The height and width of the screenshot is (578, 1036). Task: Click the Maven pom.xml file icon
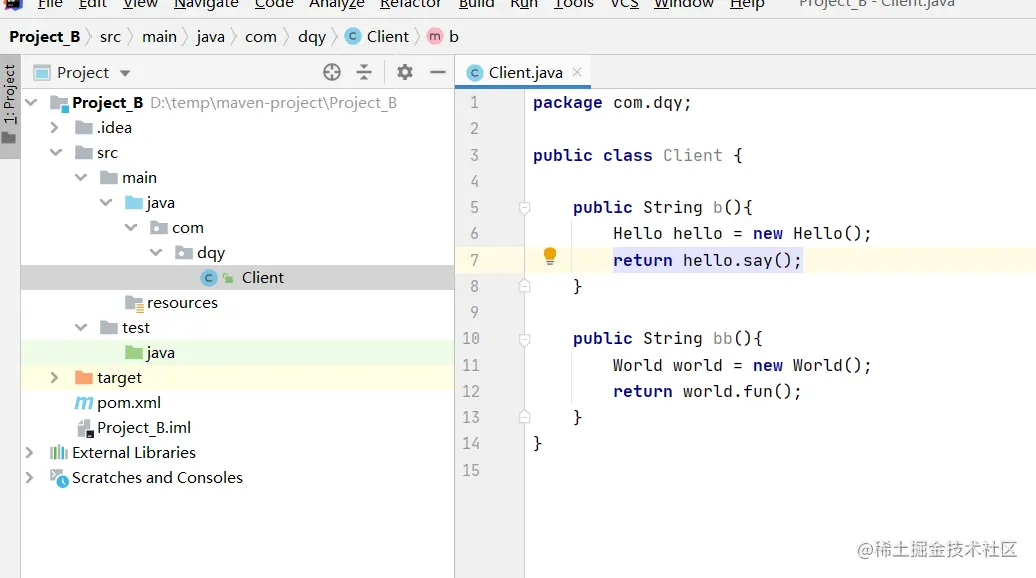[x=84, y=402]
